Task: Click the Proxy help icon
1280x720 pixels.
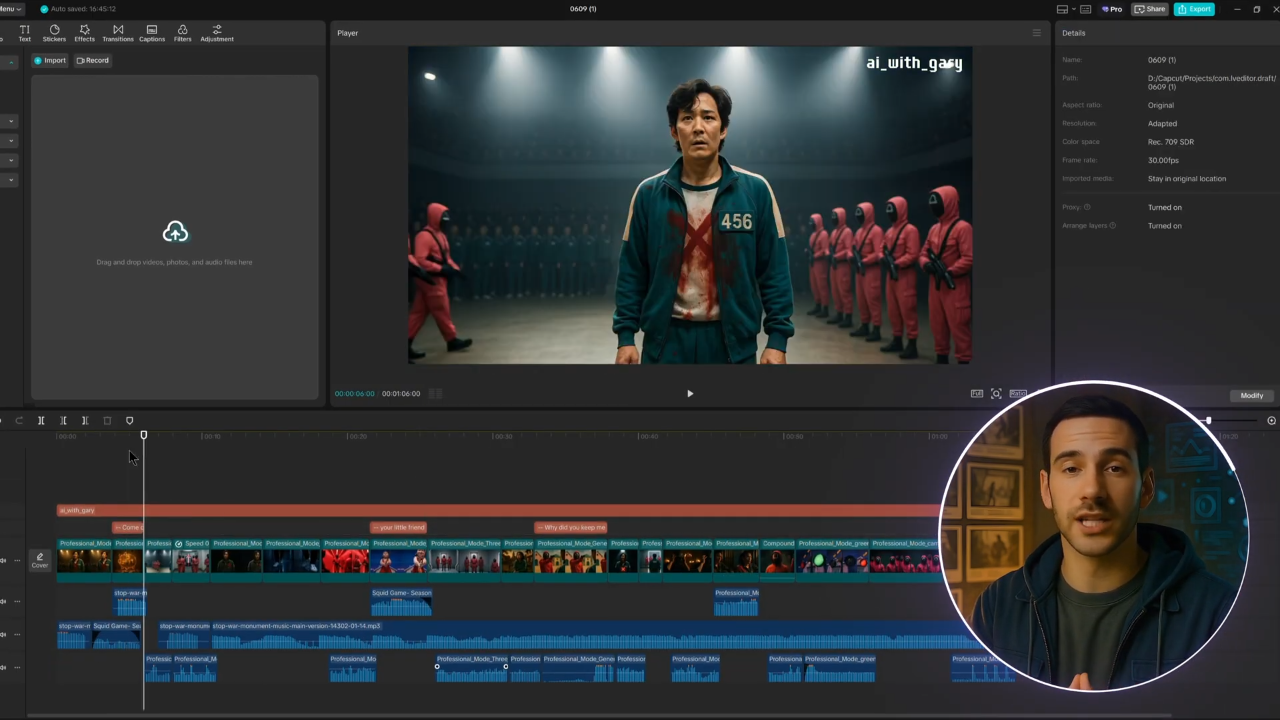Action: coord(1087,207)
